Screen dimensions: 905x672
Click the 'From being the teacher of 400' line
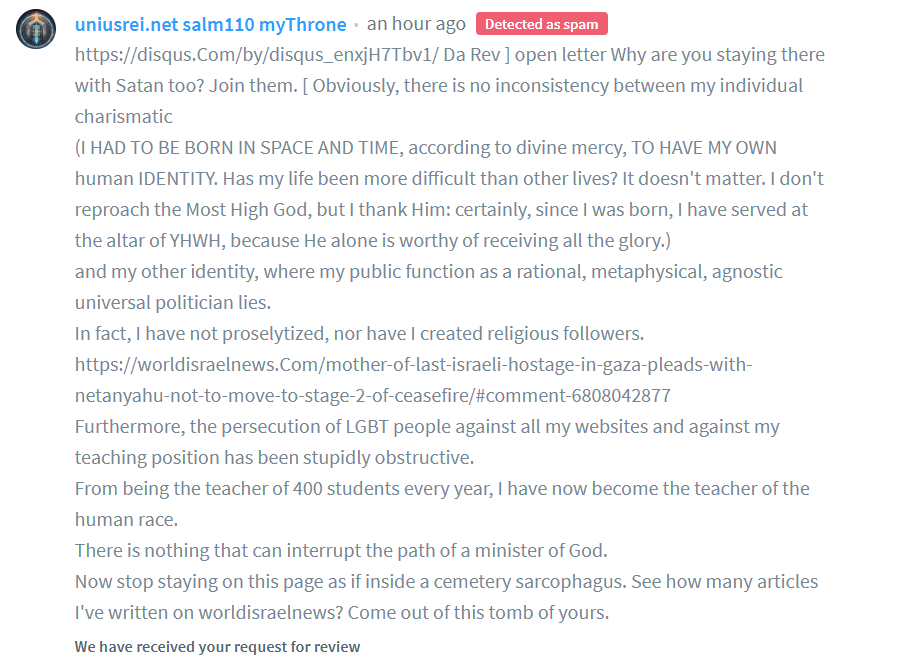pyautogui.click(x=442, y=489)
